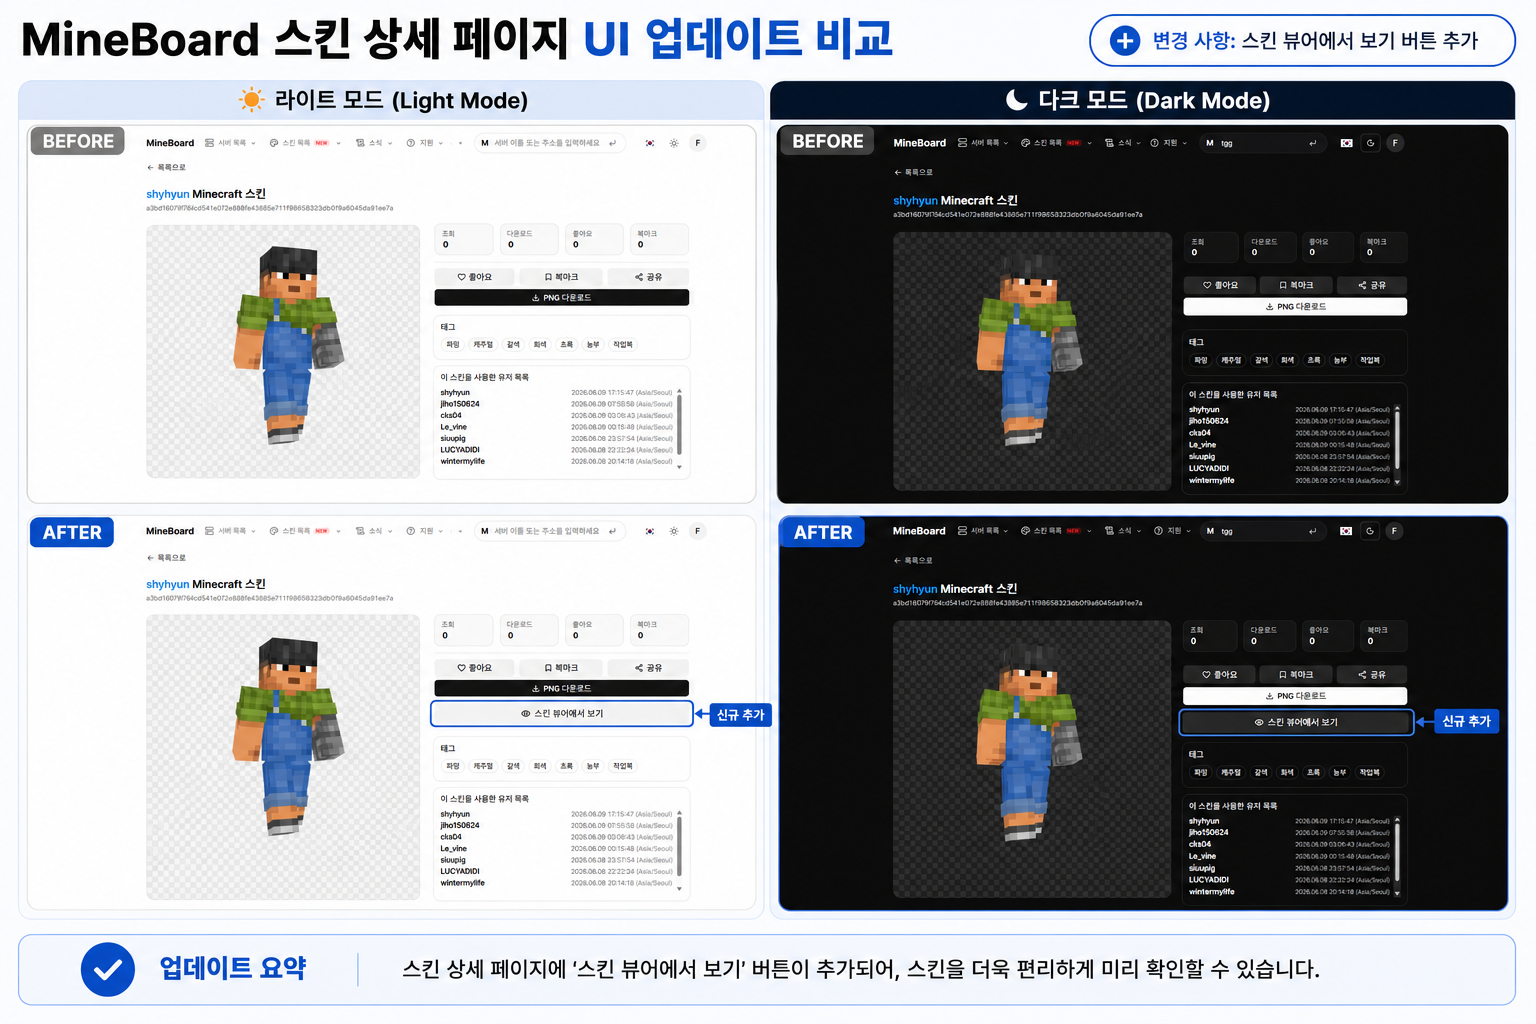
Task: Toggle 좋아요 like in light BEFORE panel
Action: tap(475, 277)
